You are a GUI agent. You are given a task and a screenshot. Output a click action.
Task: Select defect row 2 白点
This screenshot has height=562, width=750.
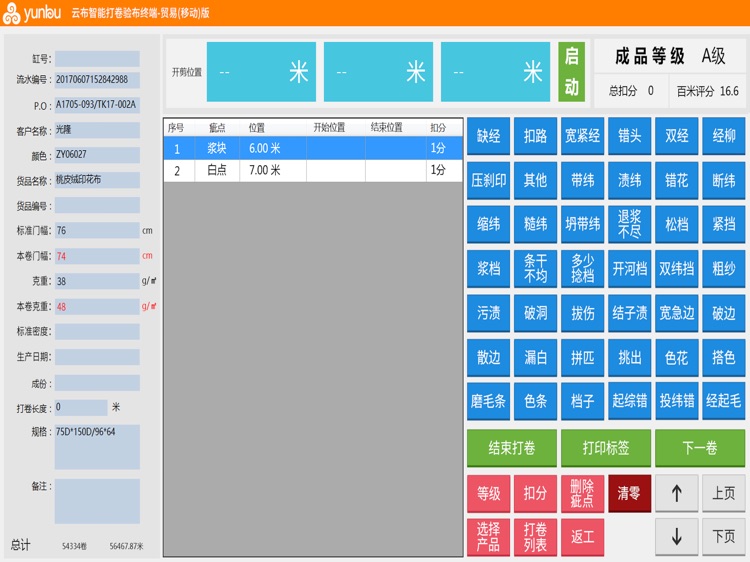coord(313,170)
